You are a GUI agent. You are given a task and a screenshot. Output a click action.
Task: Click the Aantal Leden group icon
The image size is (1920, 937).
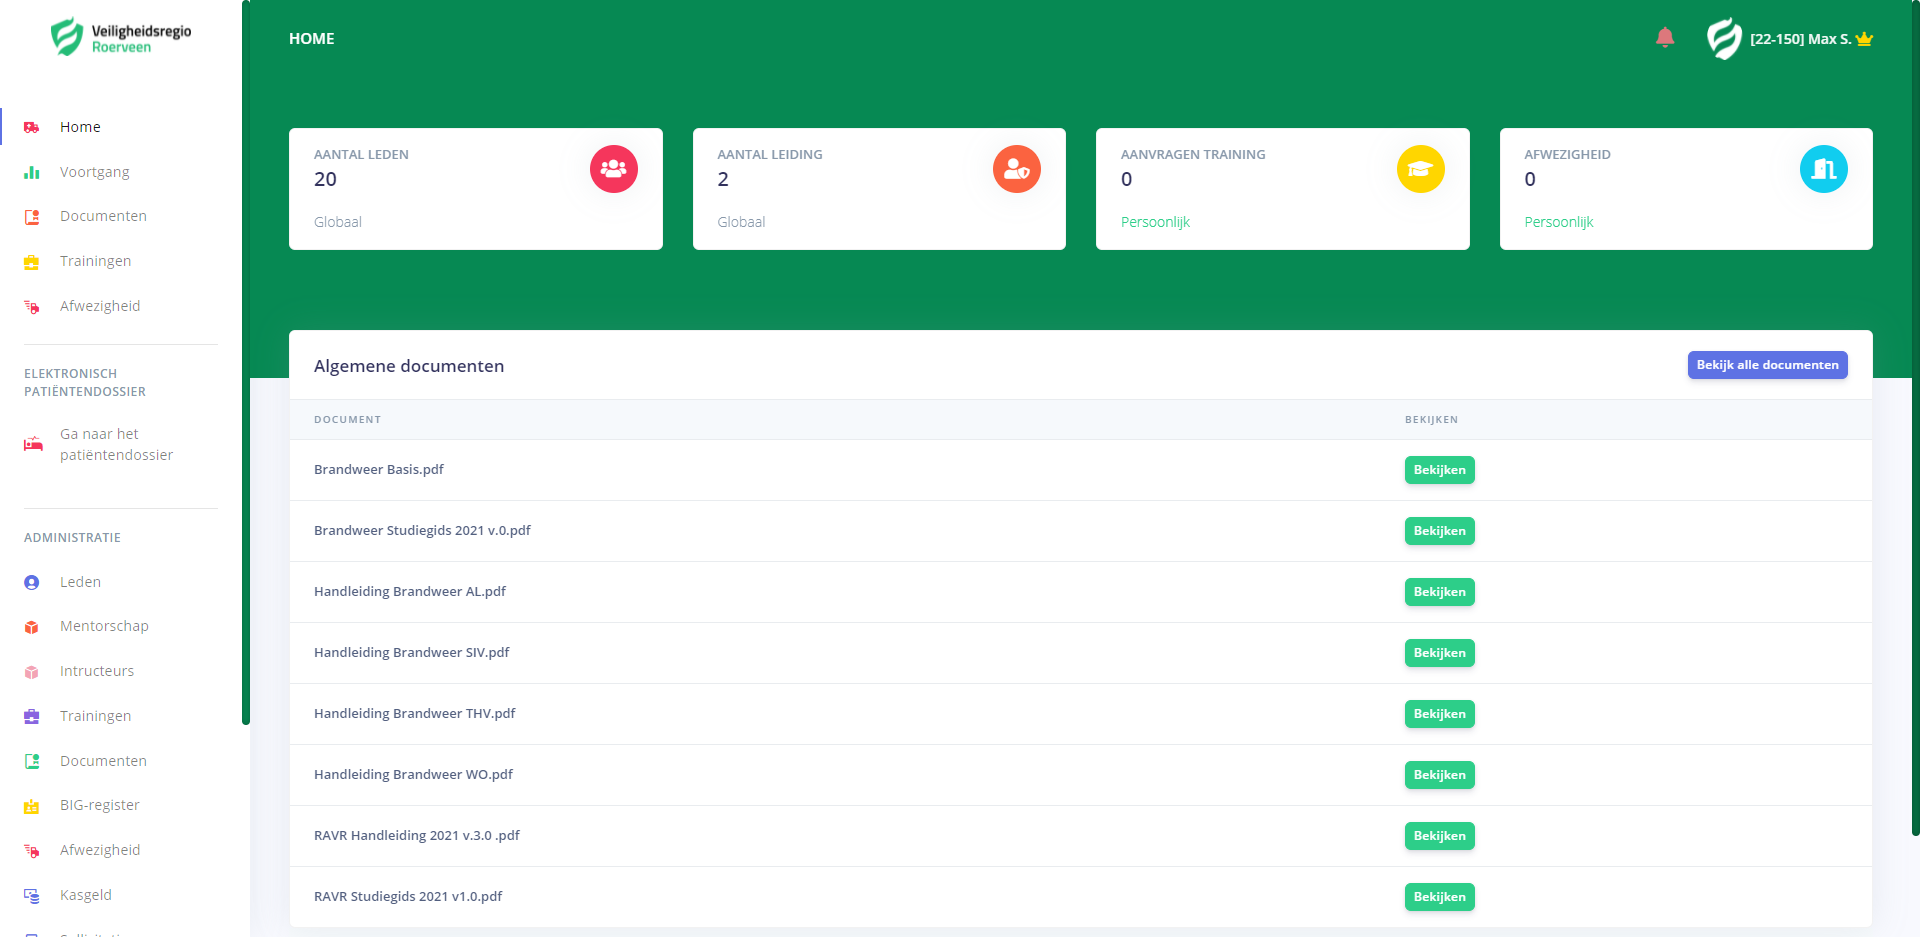[613, 169]
